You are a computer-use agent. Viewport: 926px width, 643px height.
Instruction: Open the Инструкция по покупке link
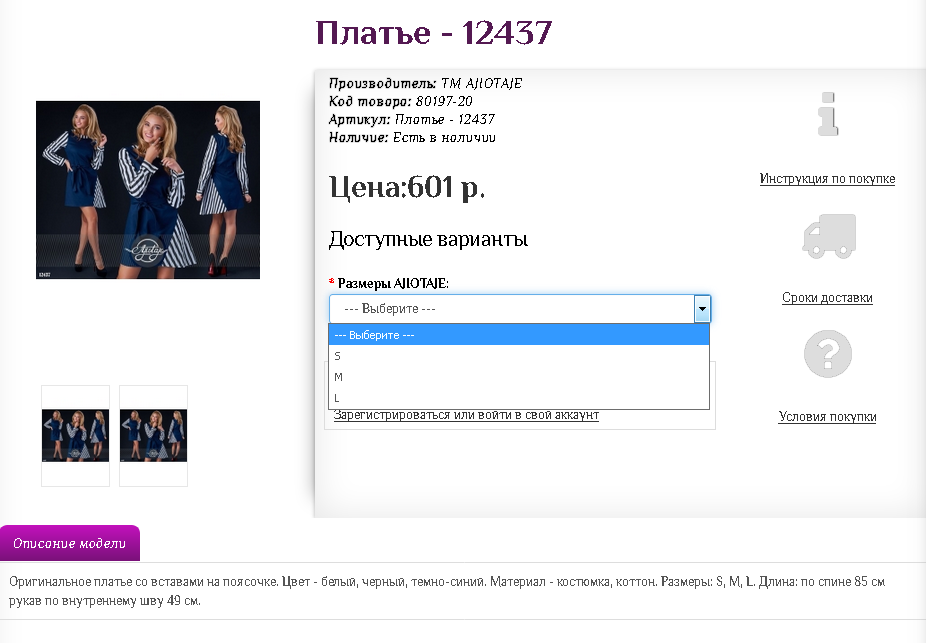[827, 179]
